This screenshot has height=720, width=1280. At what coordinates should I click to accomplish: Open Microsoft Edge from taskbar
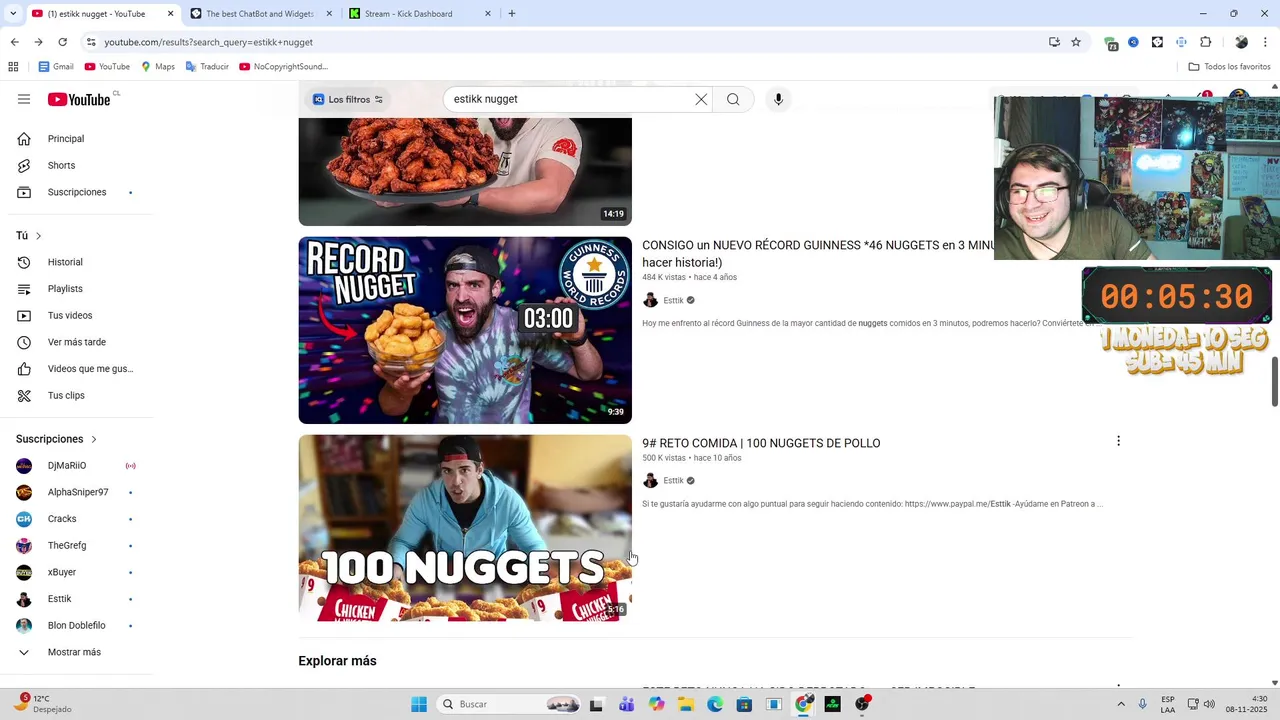[x=715, y=704]
